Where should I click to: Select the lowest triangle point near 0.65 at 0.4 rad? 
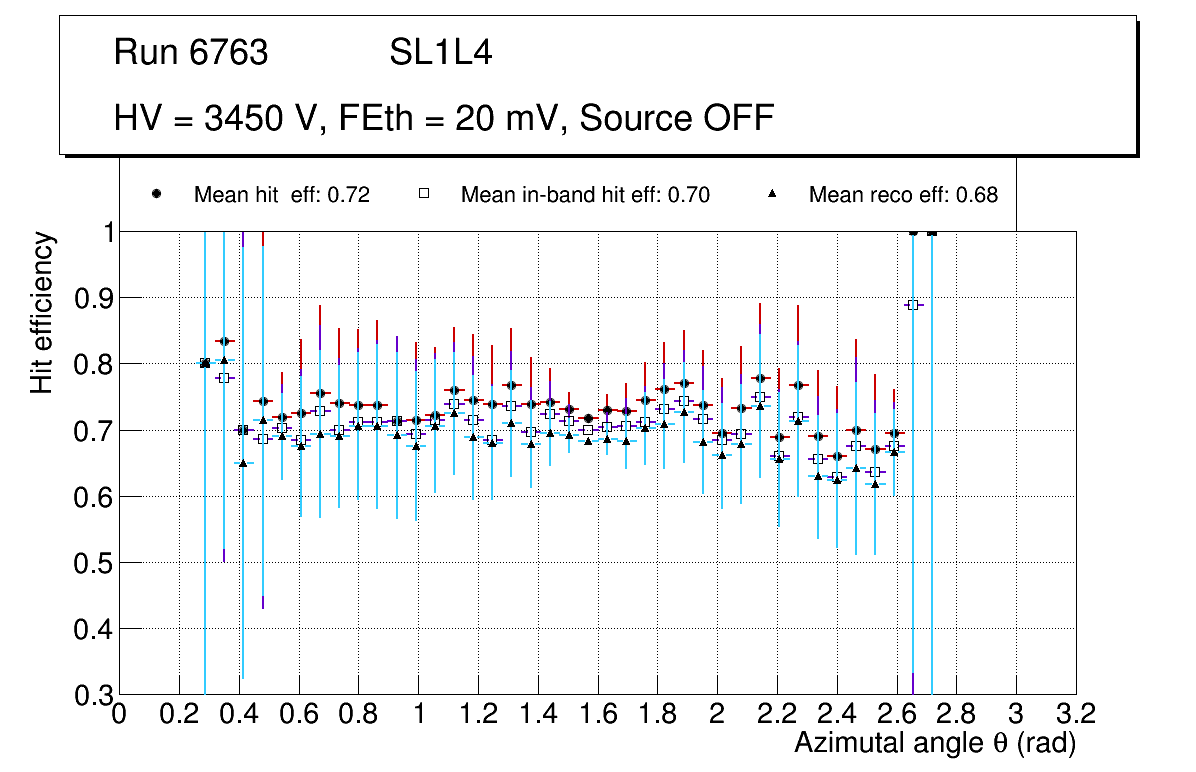[x=243, y=463]
